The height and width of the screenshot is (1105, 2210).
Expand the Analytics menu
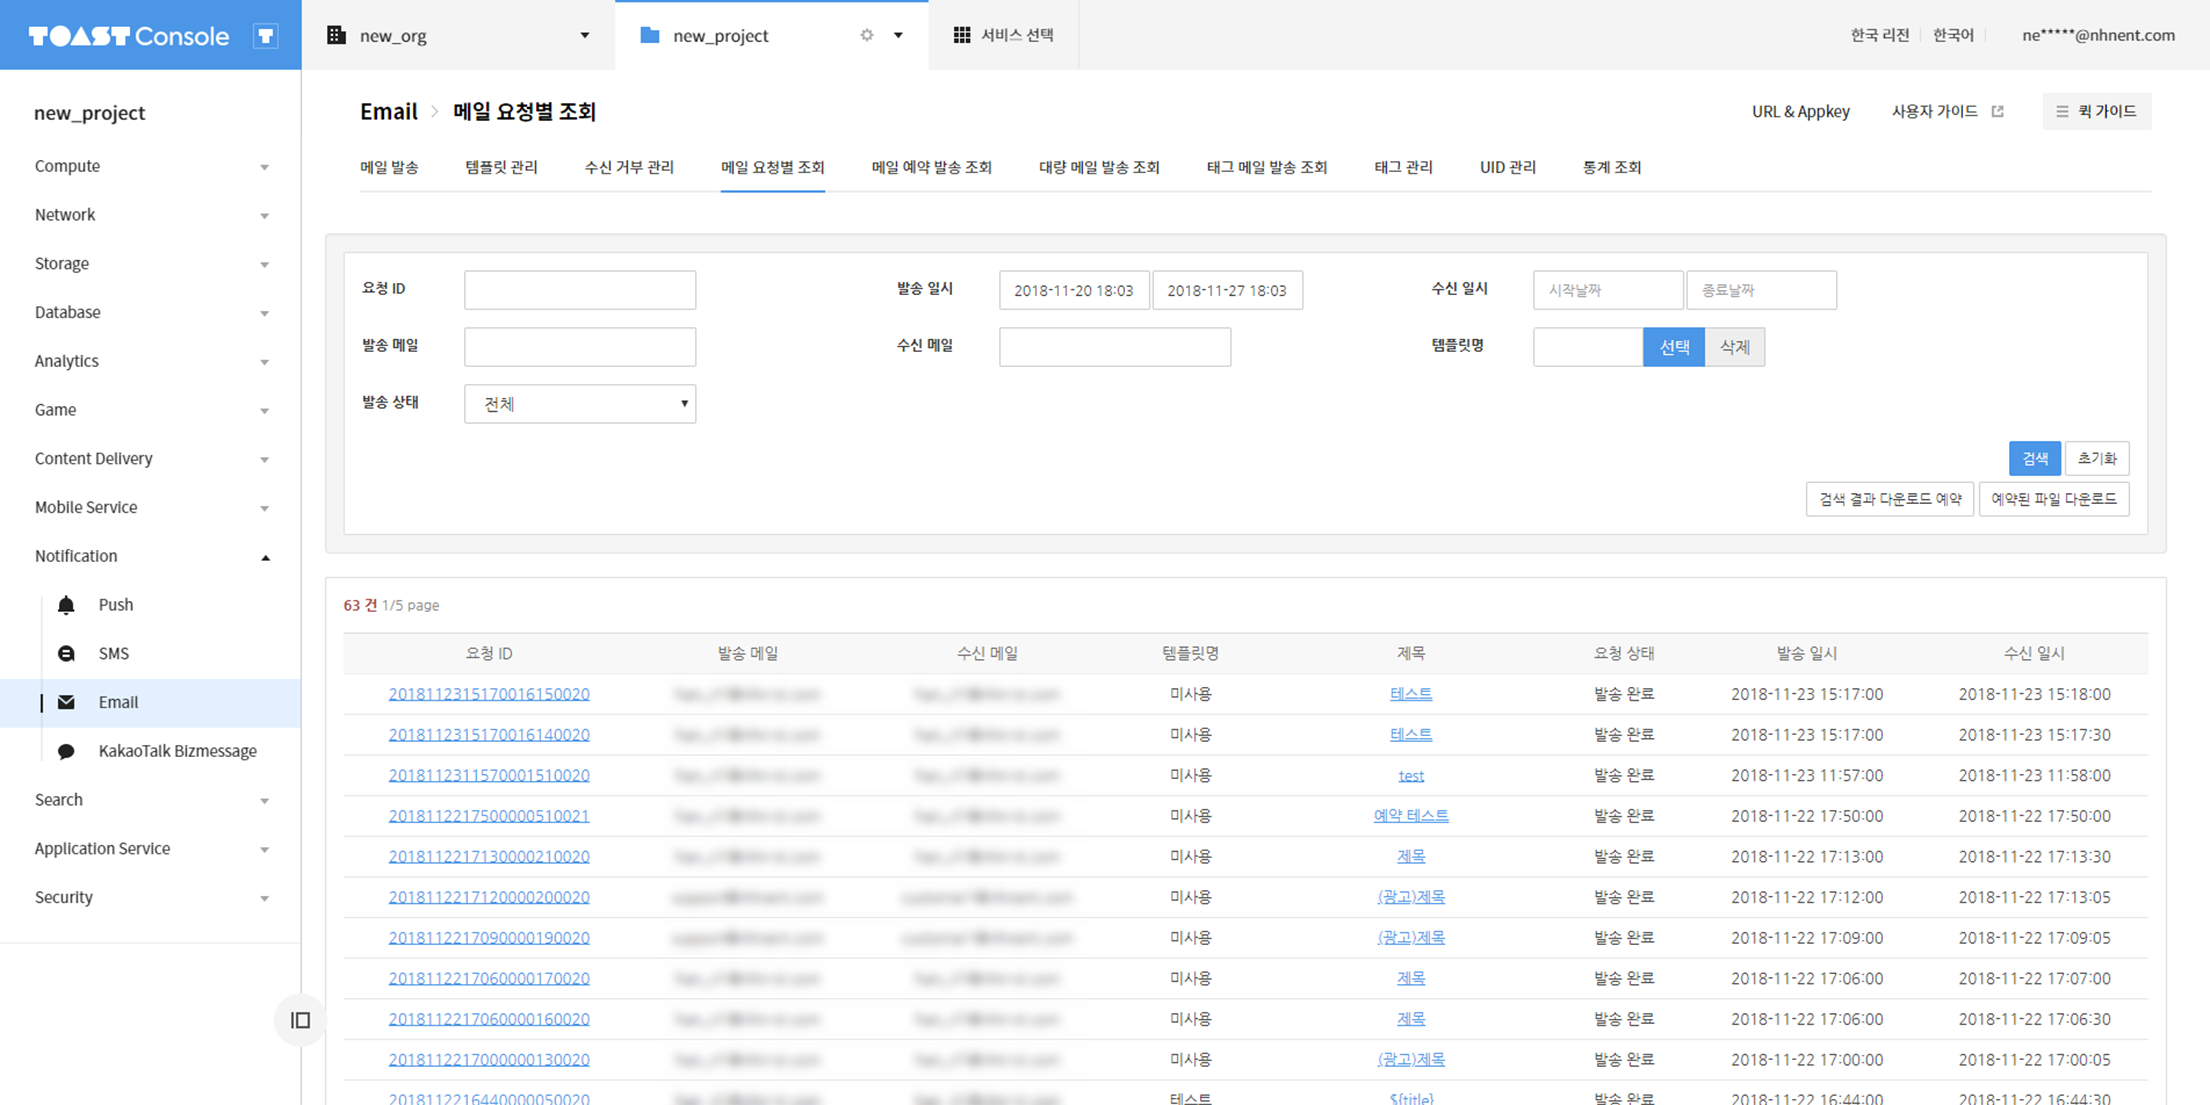click(x=150, y=361)
